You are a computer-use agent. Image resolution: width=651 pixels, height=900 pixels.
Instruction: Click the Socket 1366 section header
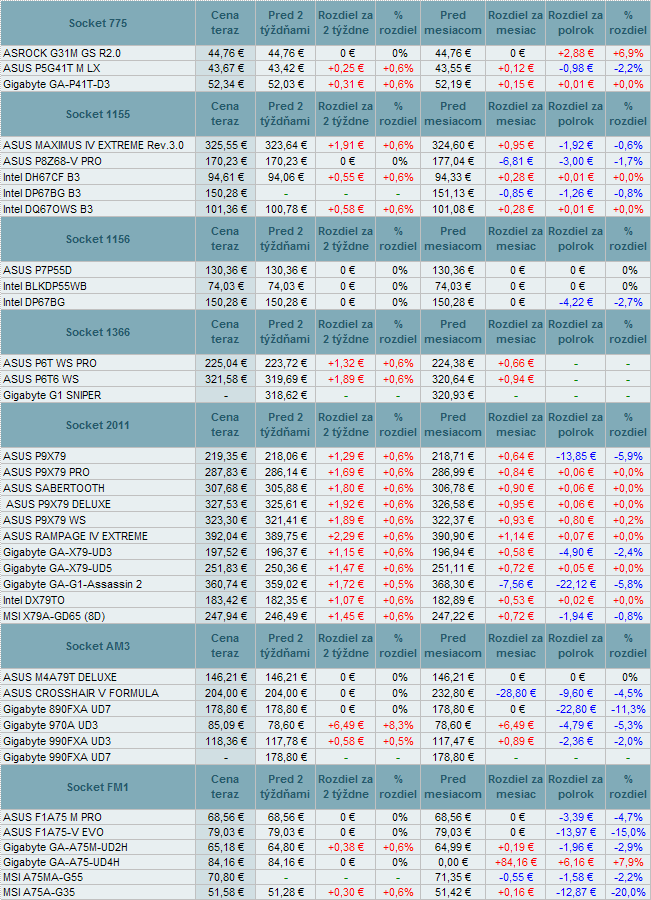tap(98, 332)
